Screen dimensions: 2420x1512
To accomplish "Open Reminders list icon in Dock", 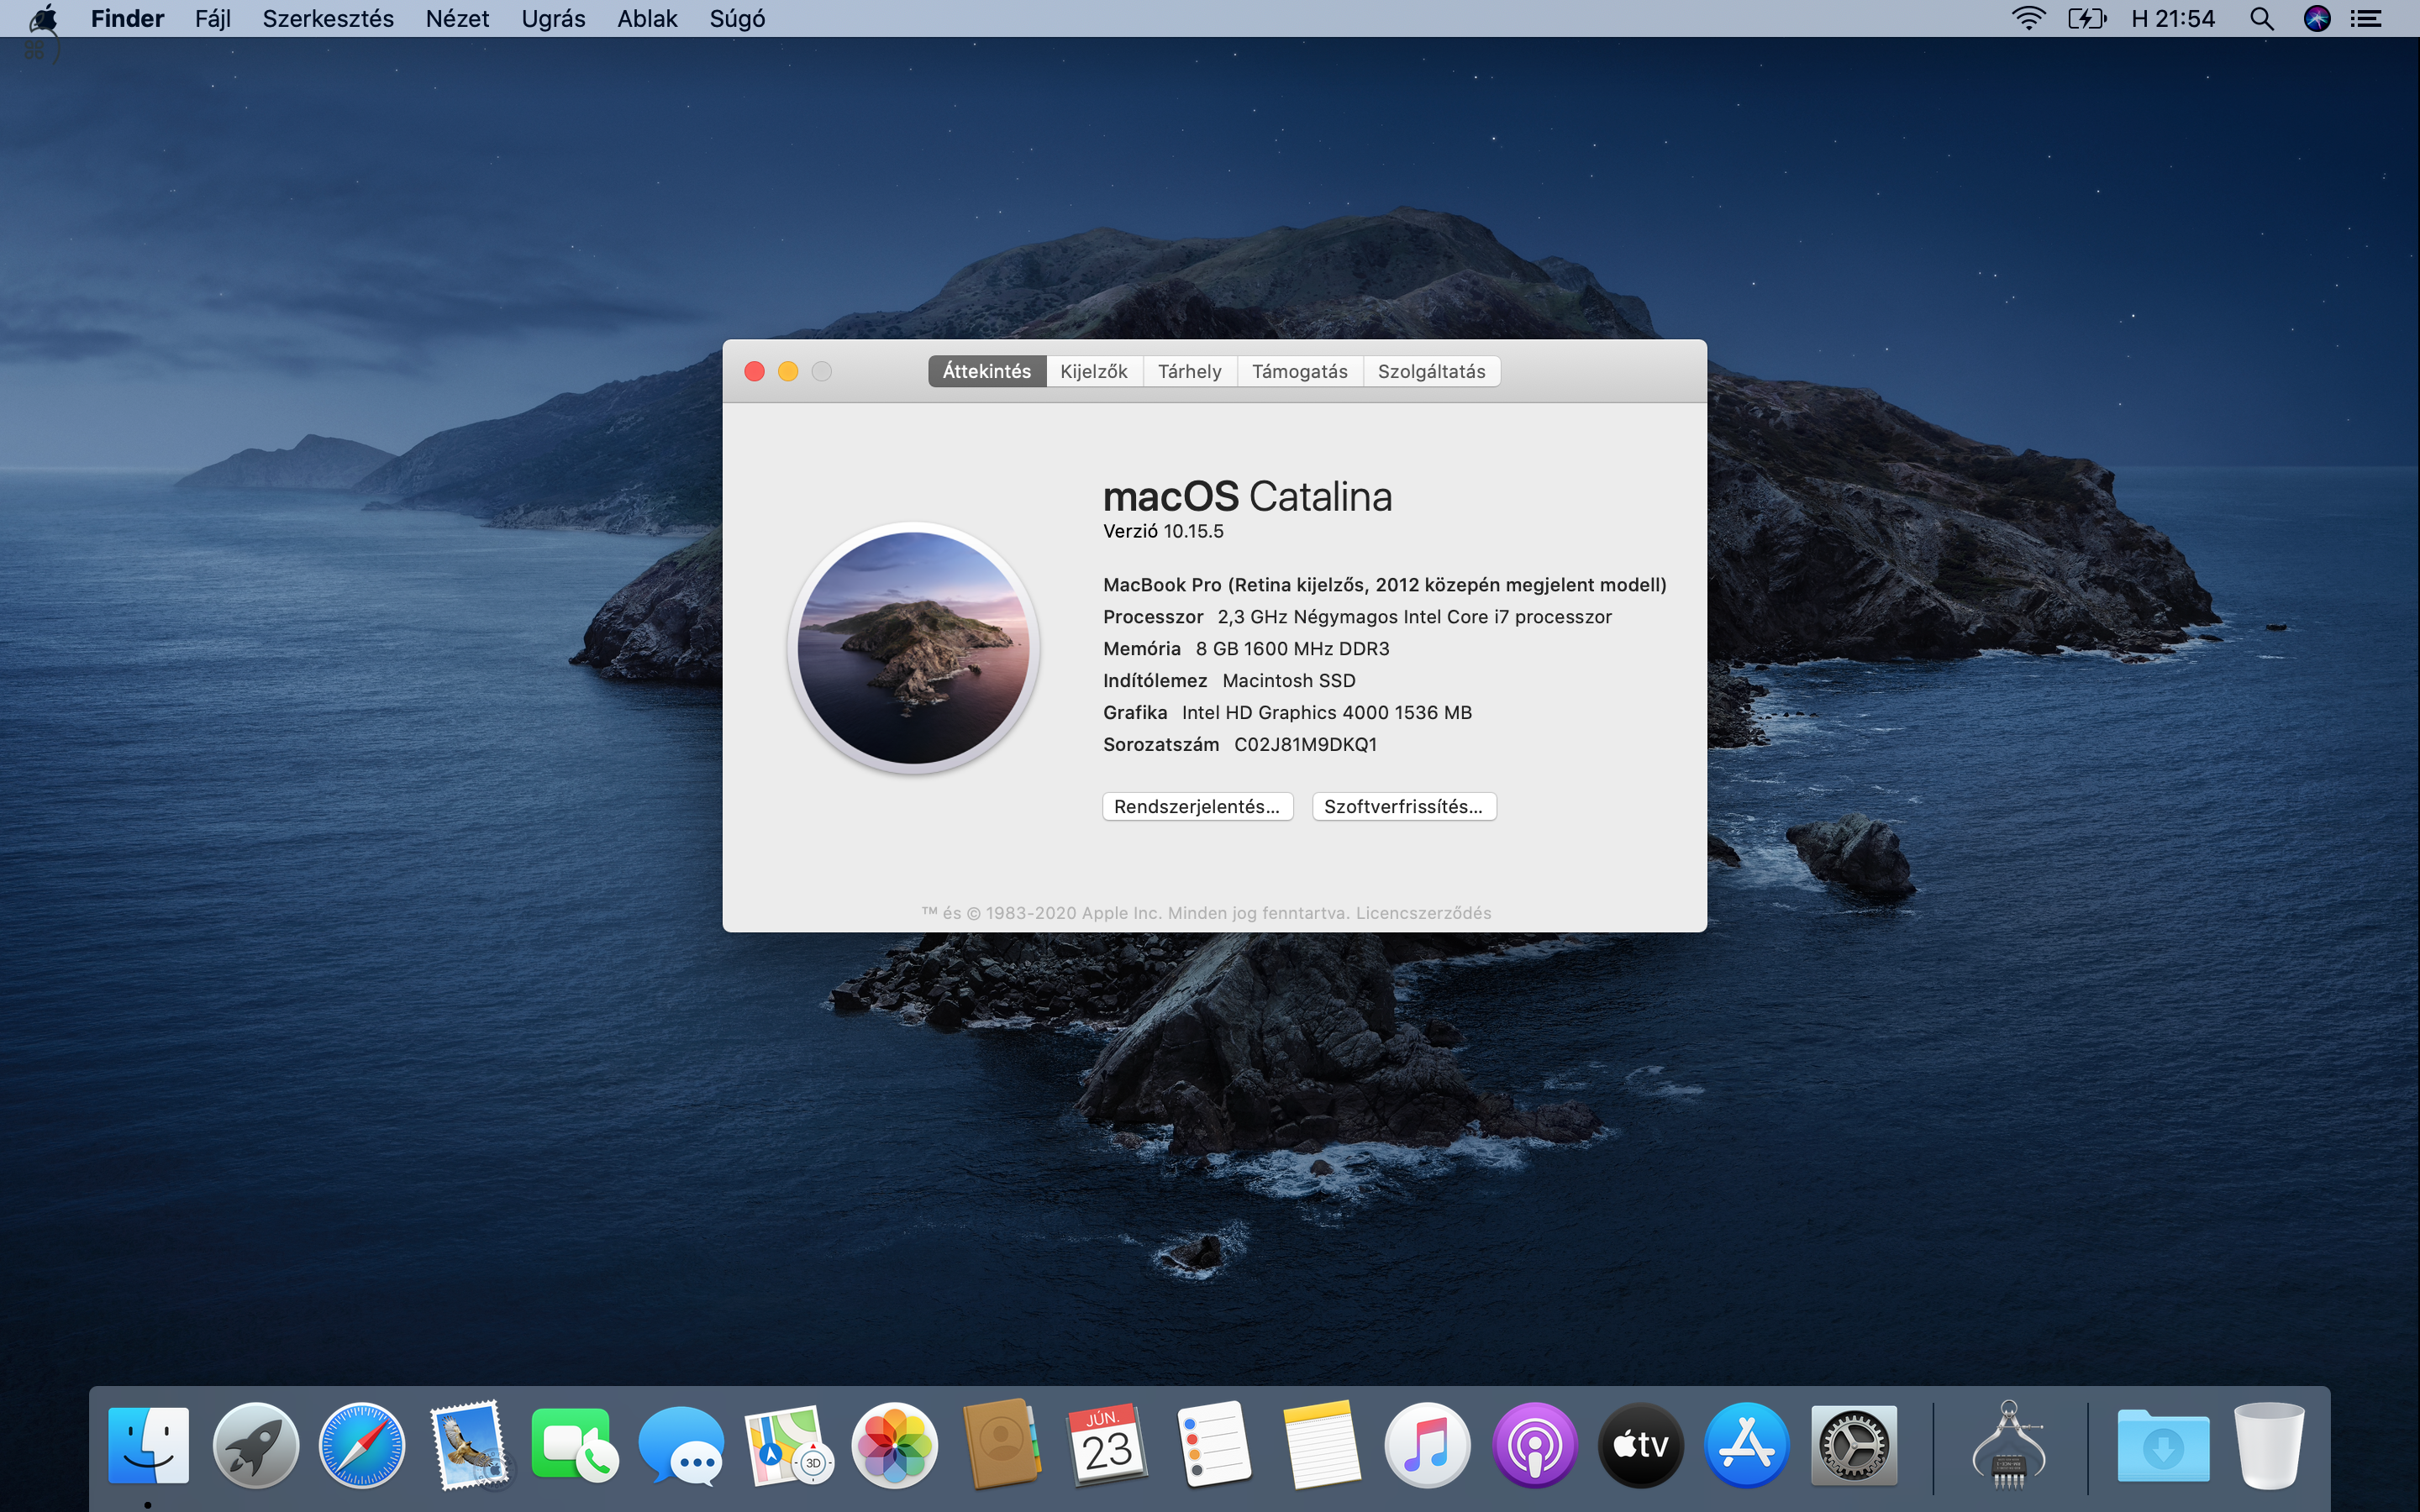I will (1214, 1445).
